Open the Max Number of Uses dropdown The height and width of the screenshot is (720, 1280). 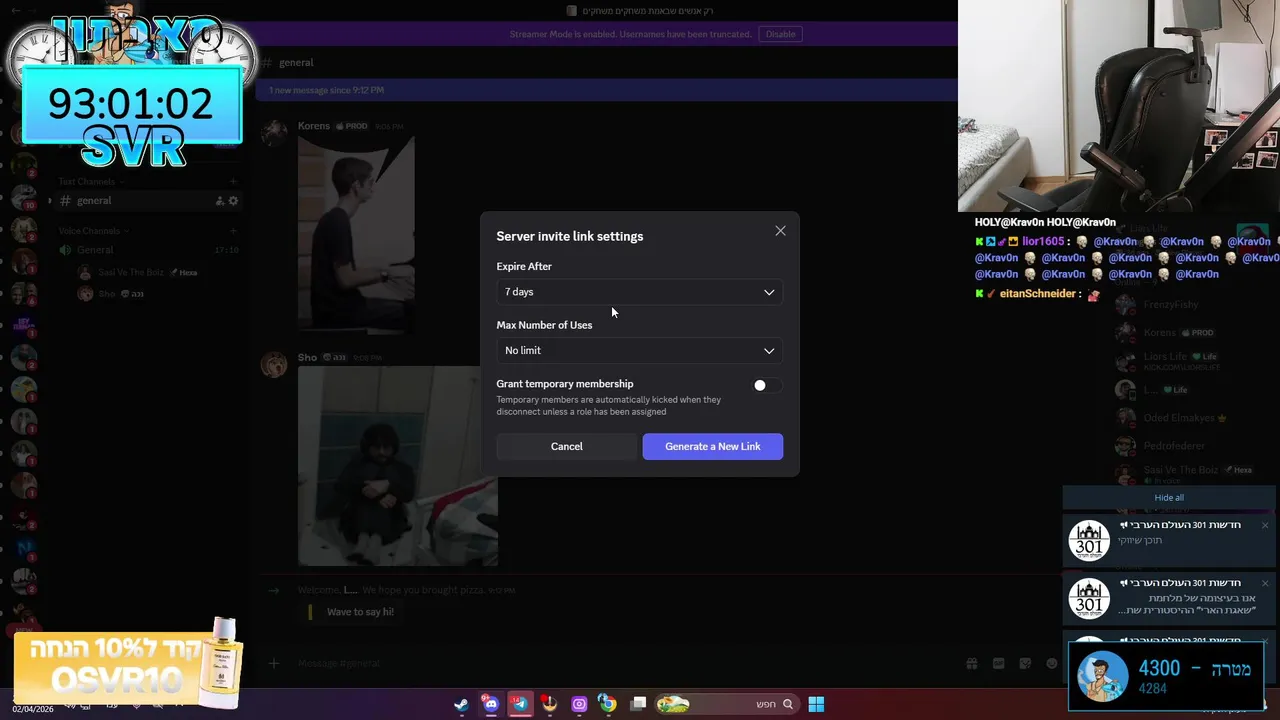click(640, 350)
